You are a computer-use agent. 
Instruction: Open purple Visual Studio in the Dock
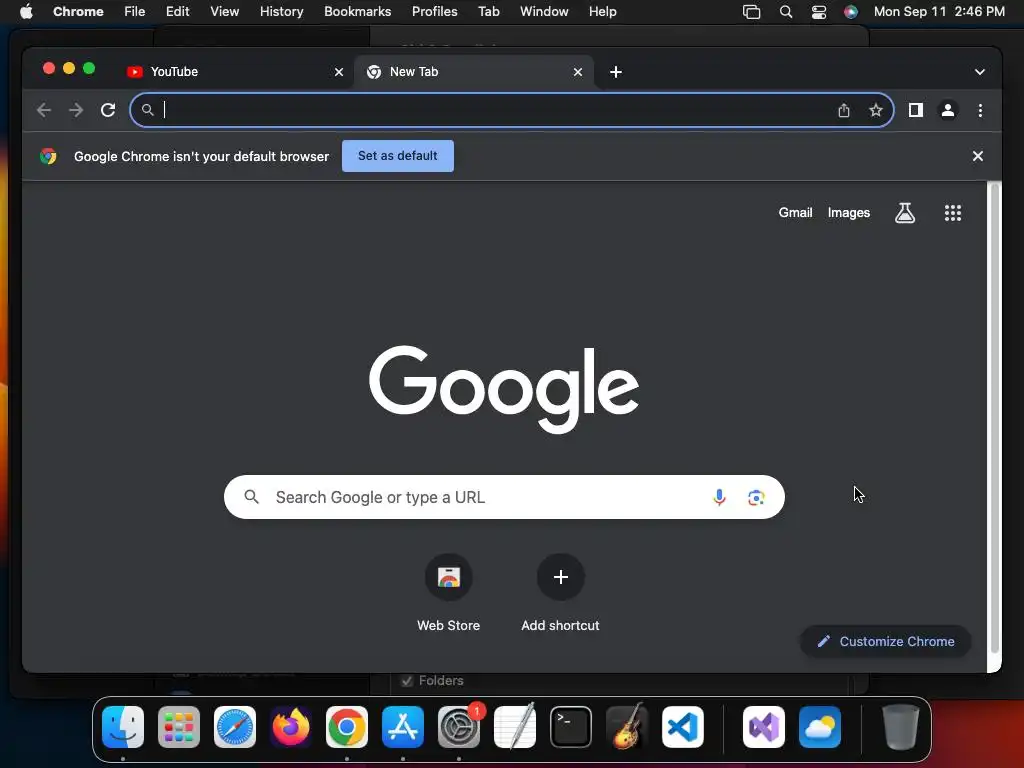tap(763, 727)
